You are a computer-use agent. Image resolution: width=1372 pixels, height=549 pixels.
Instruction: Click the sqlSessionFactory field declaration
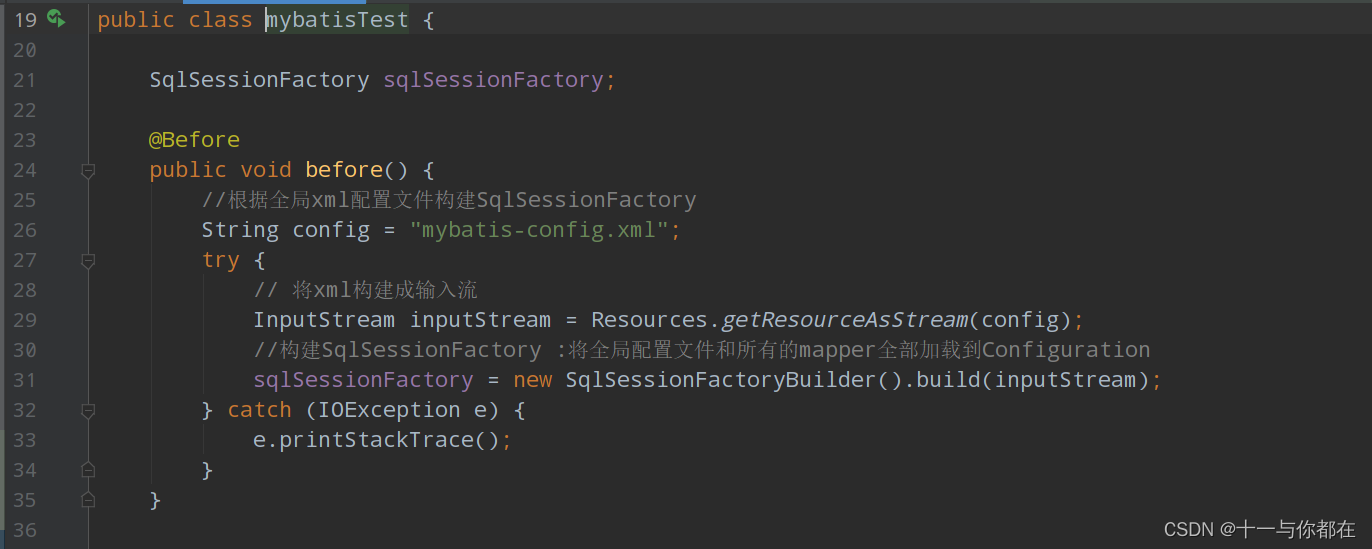(494, 80)
